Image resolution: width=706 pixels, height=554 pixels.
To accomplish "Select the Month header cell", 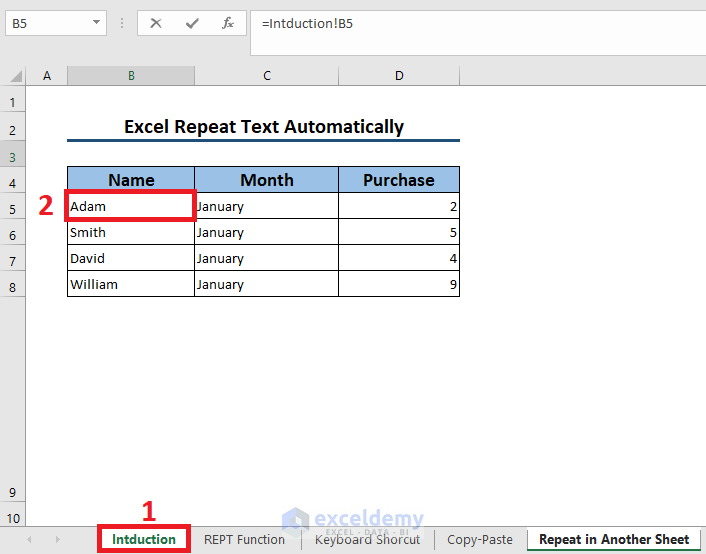I will pyautogui.click(x=267, y=180).
